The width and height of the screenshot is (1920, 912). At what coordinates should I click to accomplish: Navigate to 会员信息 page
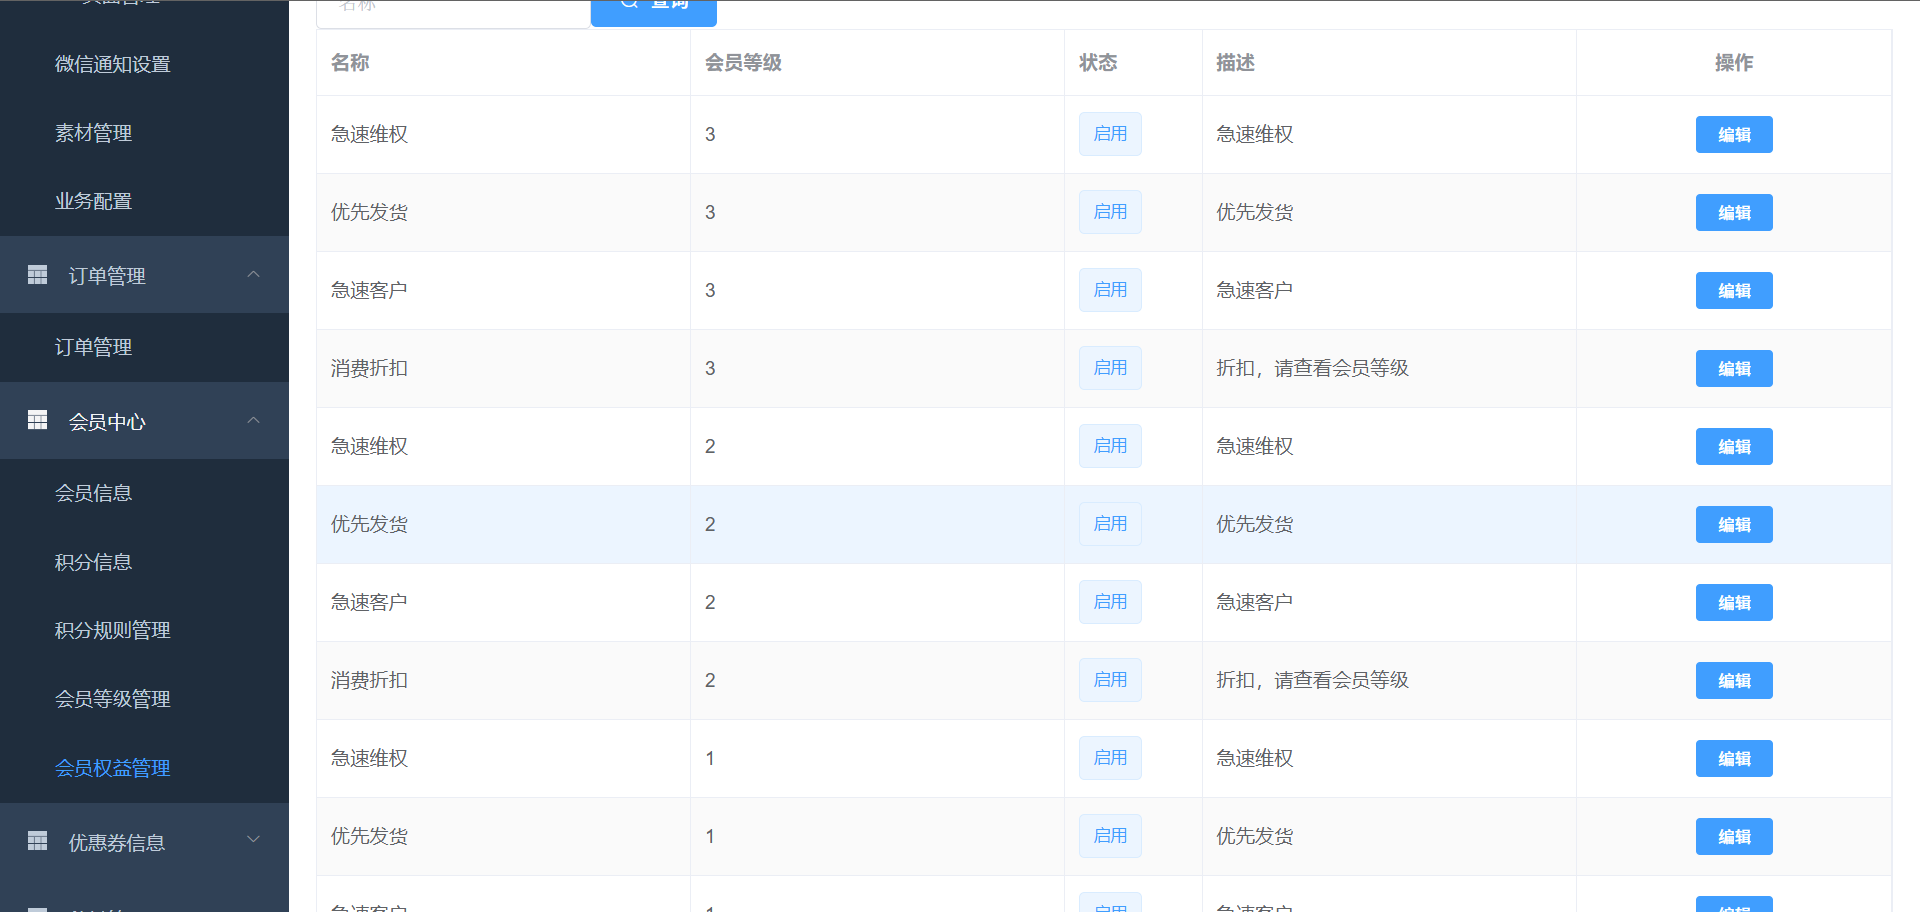pos(93,493)
